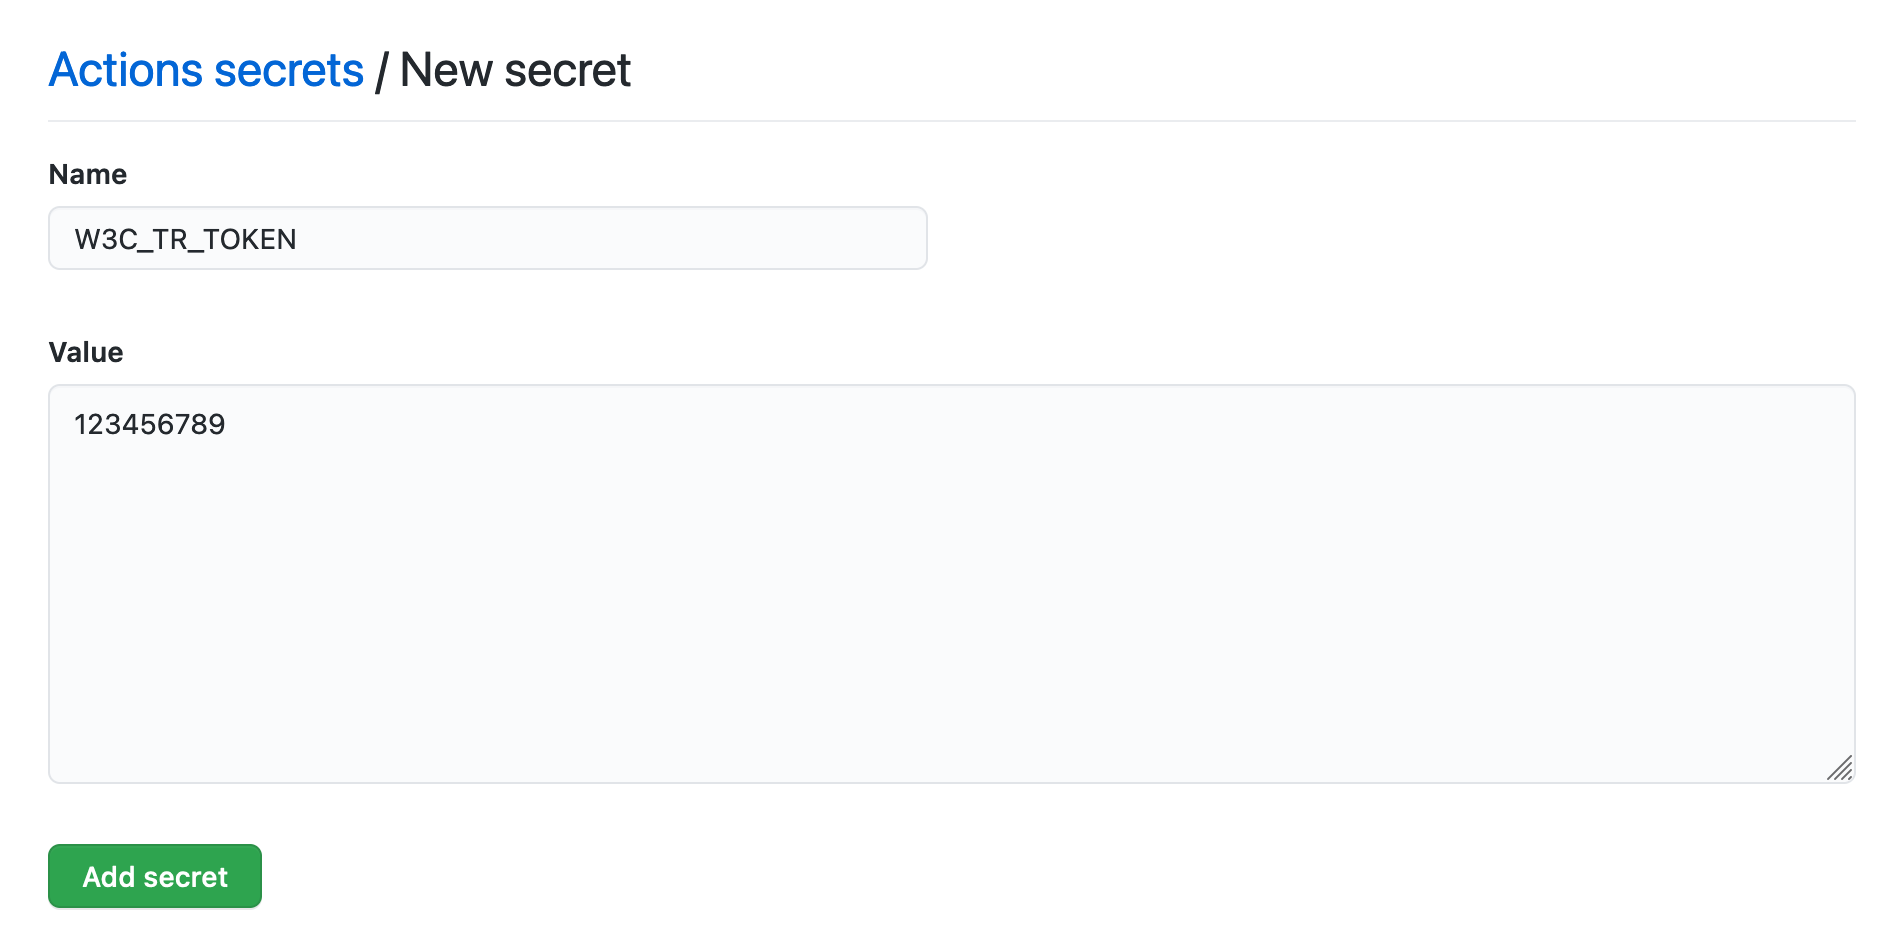Place cursor on 123456789 value text
The image size is (1898, 948).
point(150,425)
